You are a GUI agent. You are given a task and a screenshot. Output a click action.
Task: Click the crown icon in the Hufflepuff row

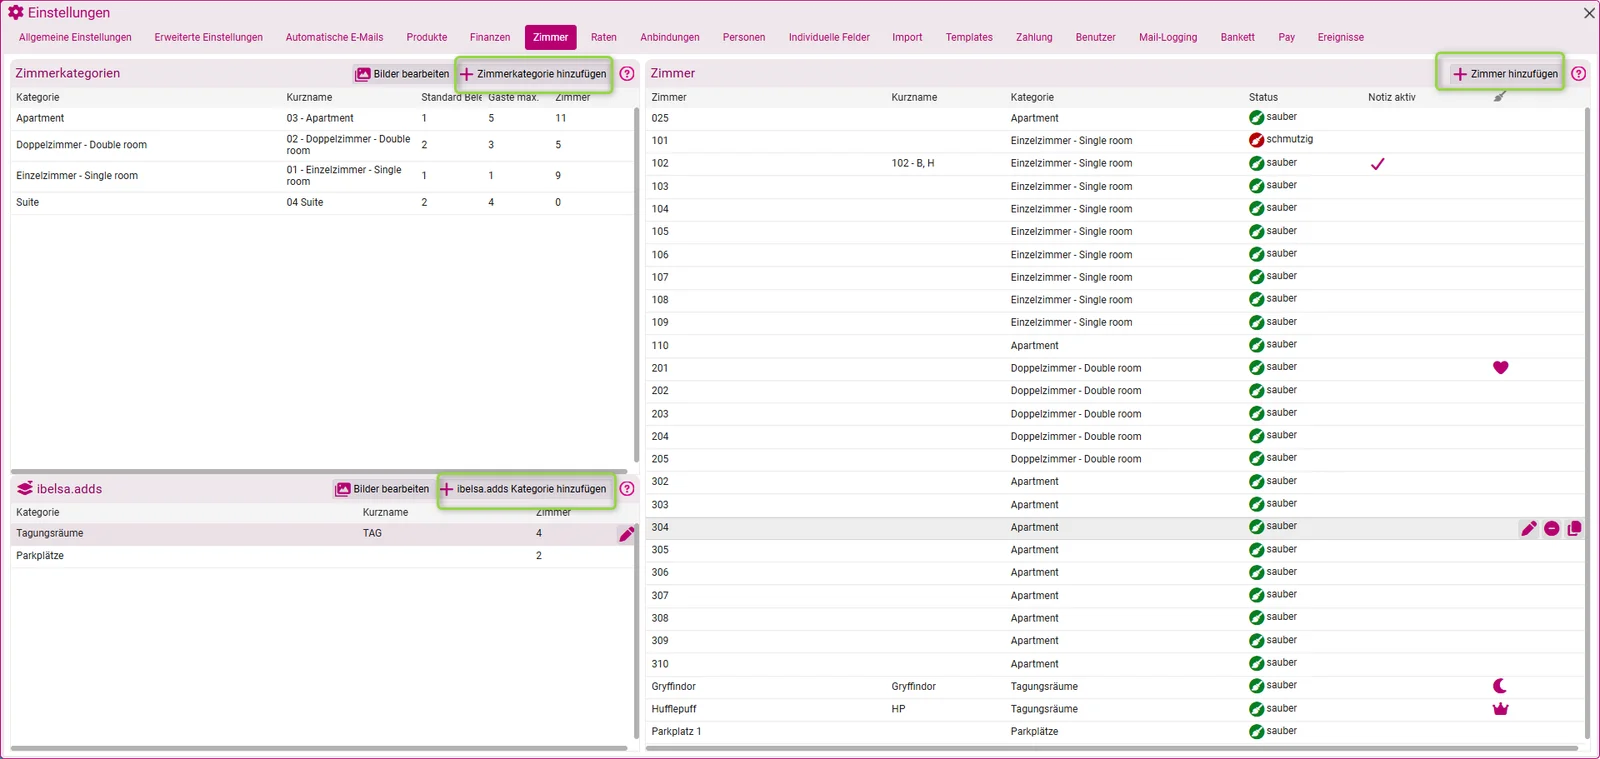tap(1500, 709)
